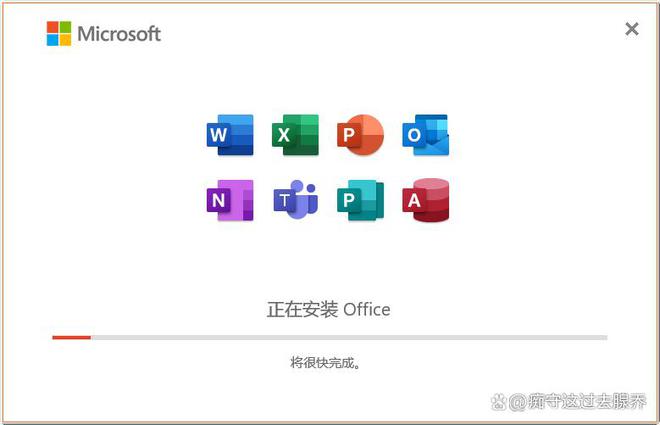Click the letter T tile on Teams icon
The height and width of the screenshot is (425, 660).
point(285,200)
